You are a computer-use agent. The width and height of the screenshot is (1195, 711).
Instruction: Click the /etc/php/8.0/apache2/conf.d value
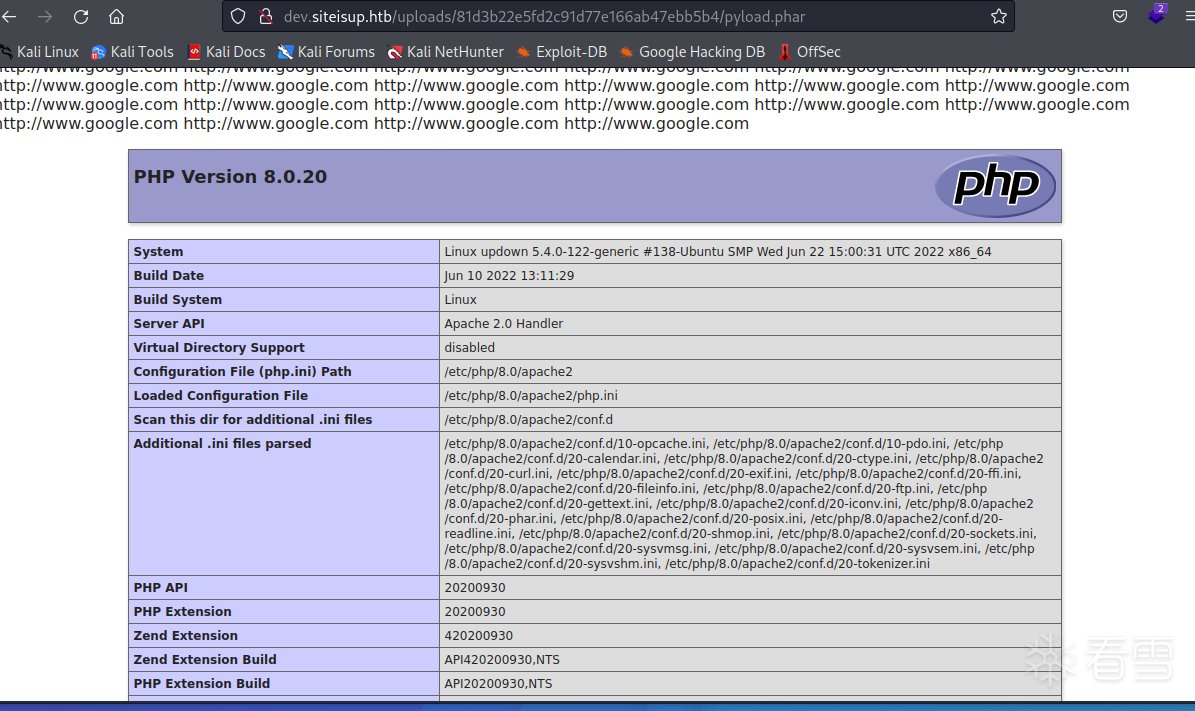coord(528,419)
